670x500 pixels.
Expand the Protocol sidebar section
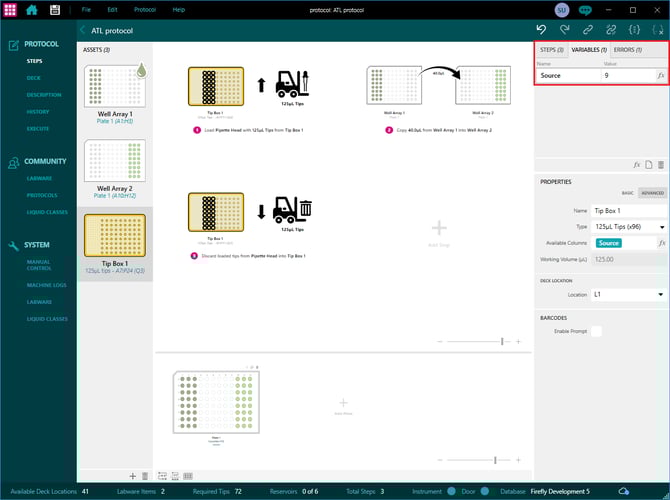tap(40, 44)
